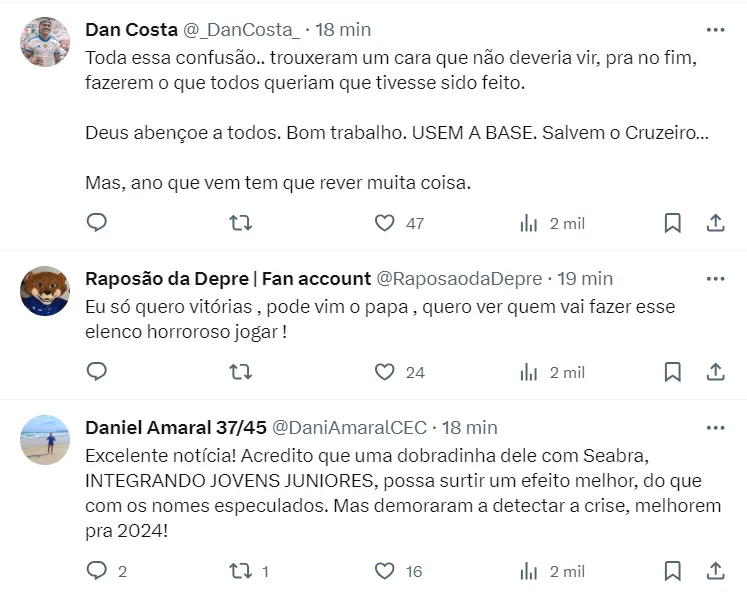
Task: Open more menu on Raposão da Depre's tweet
Action: [x=716, y=278]
